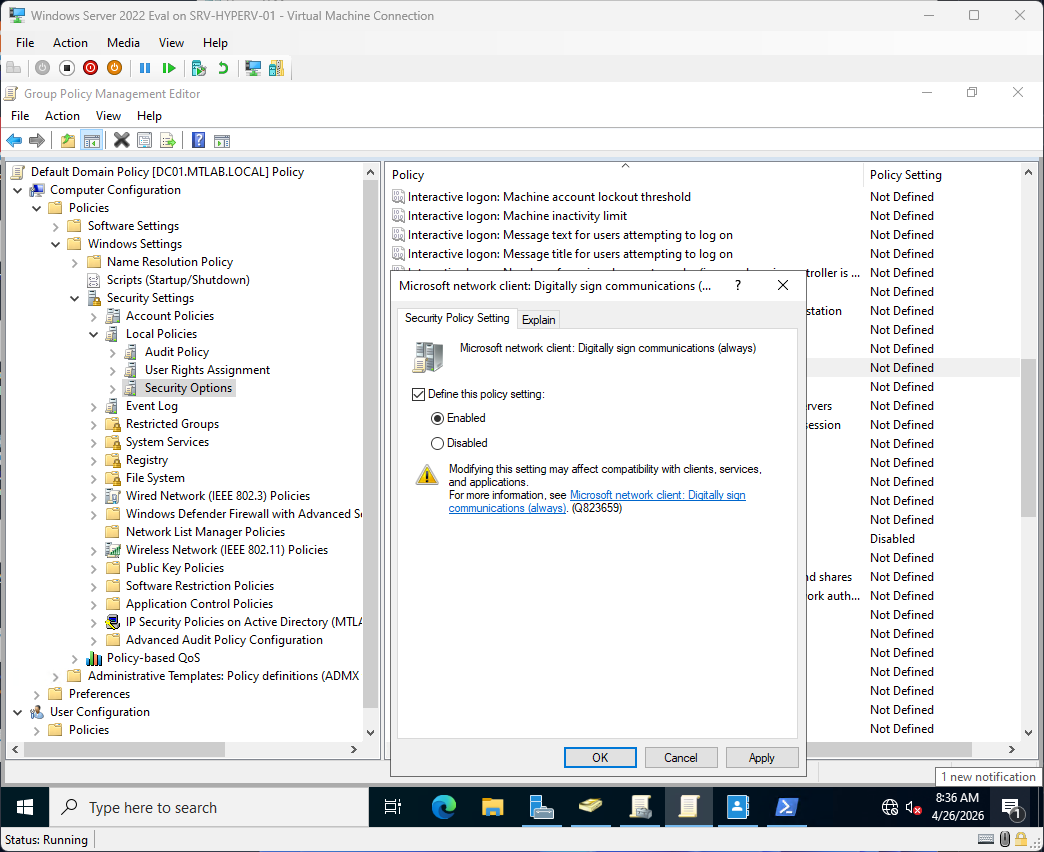Toggle the Show/Hide Console Tree icon
Screen dimensions: 1044x852
point(91,140)
